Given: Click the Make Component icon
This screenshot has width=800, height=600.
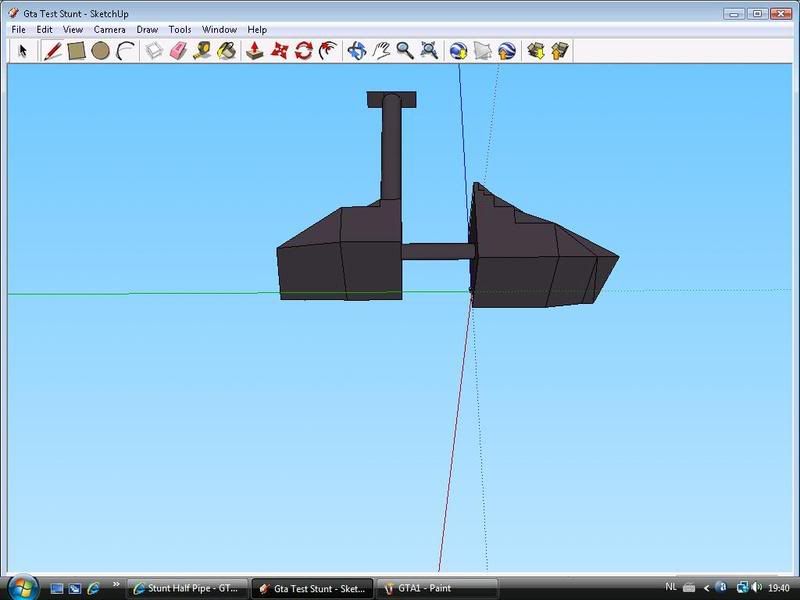Looking at the screenshot, I should pos(154,51).
